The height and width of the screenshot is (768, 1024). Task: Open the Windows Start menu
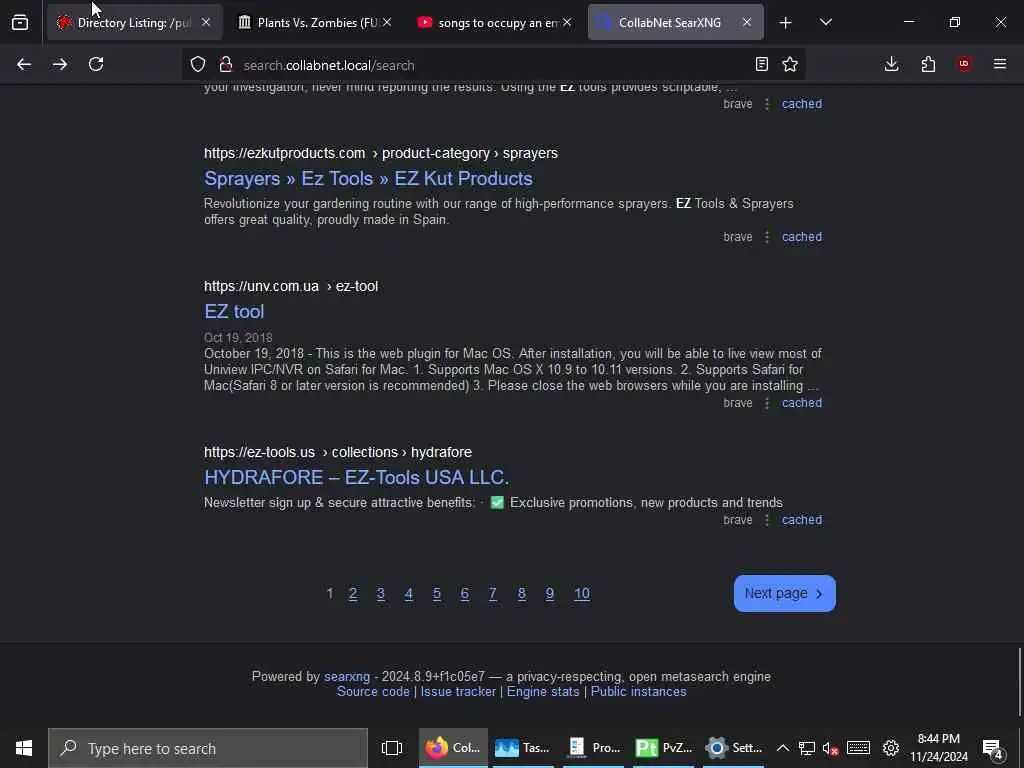[x=24, y=748]
